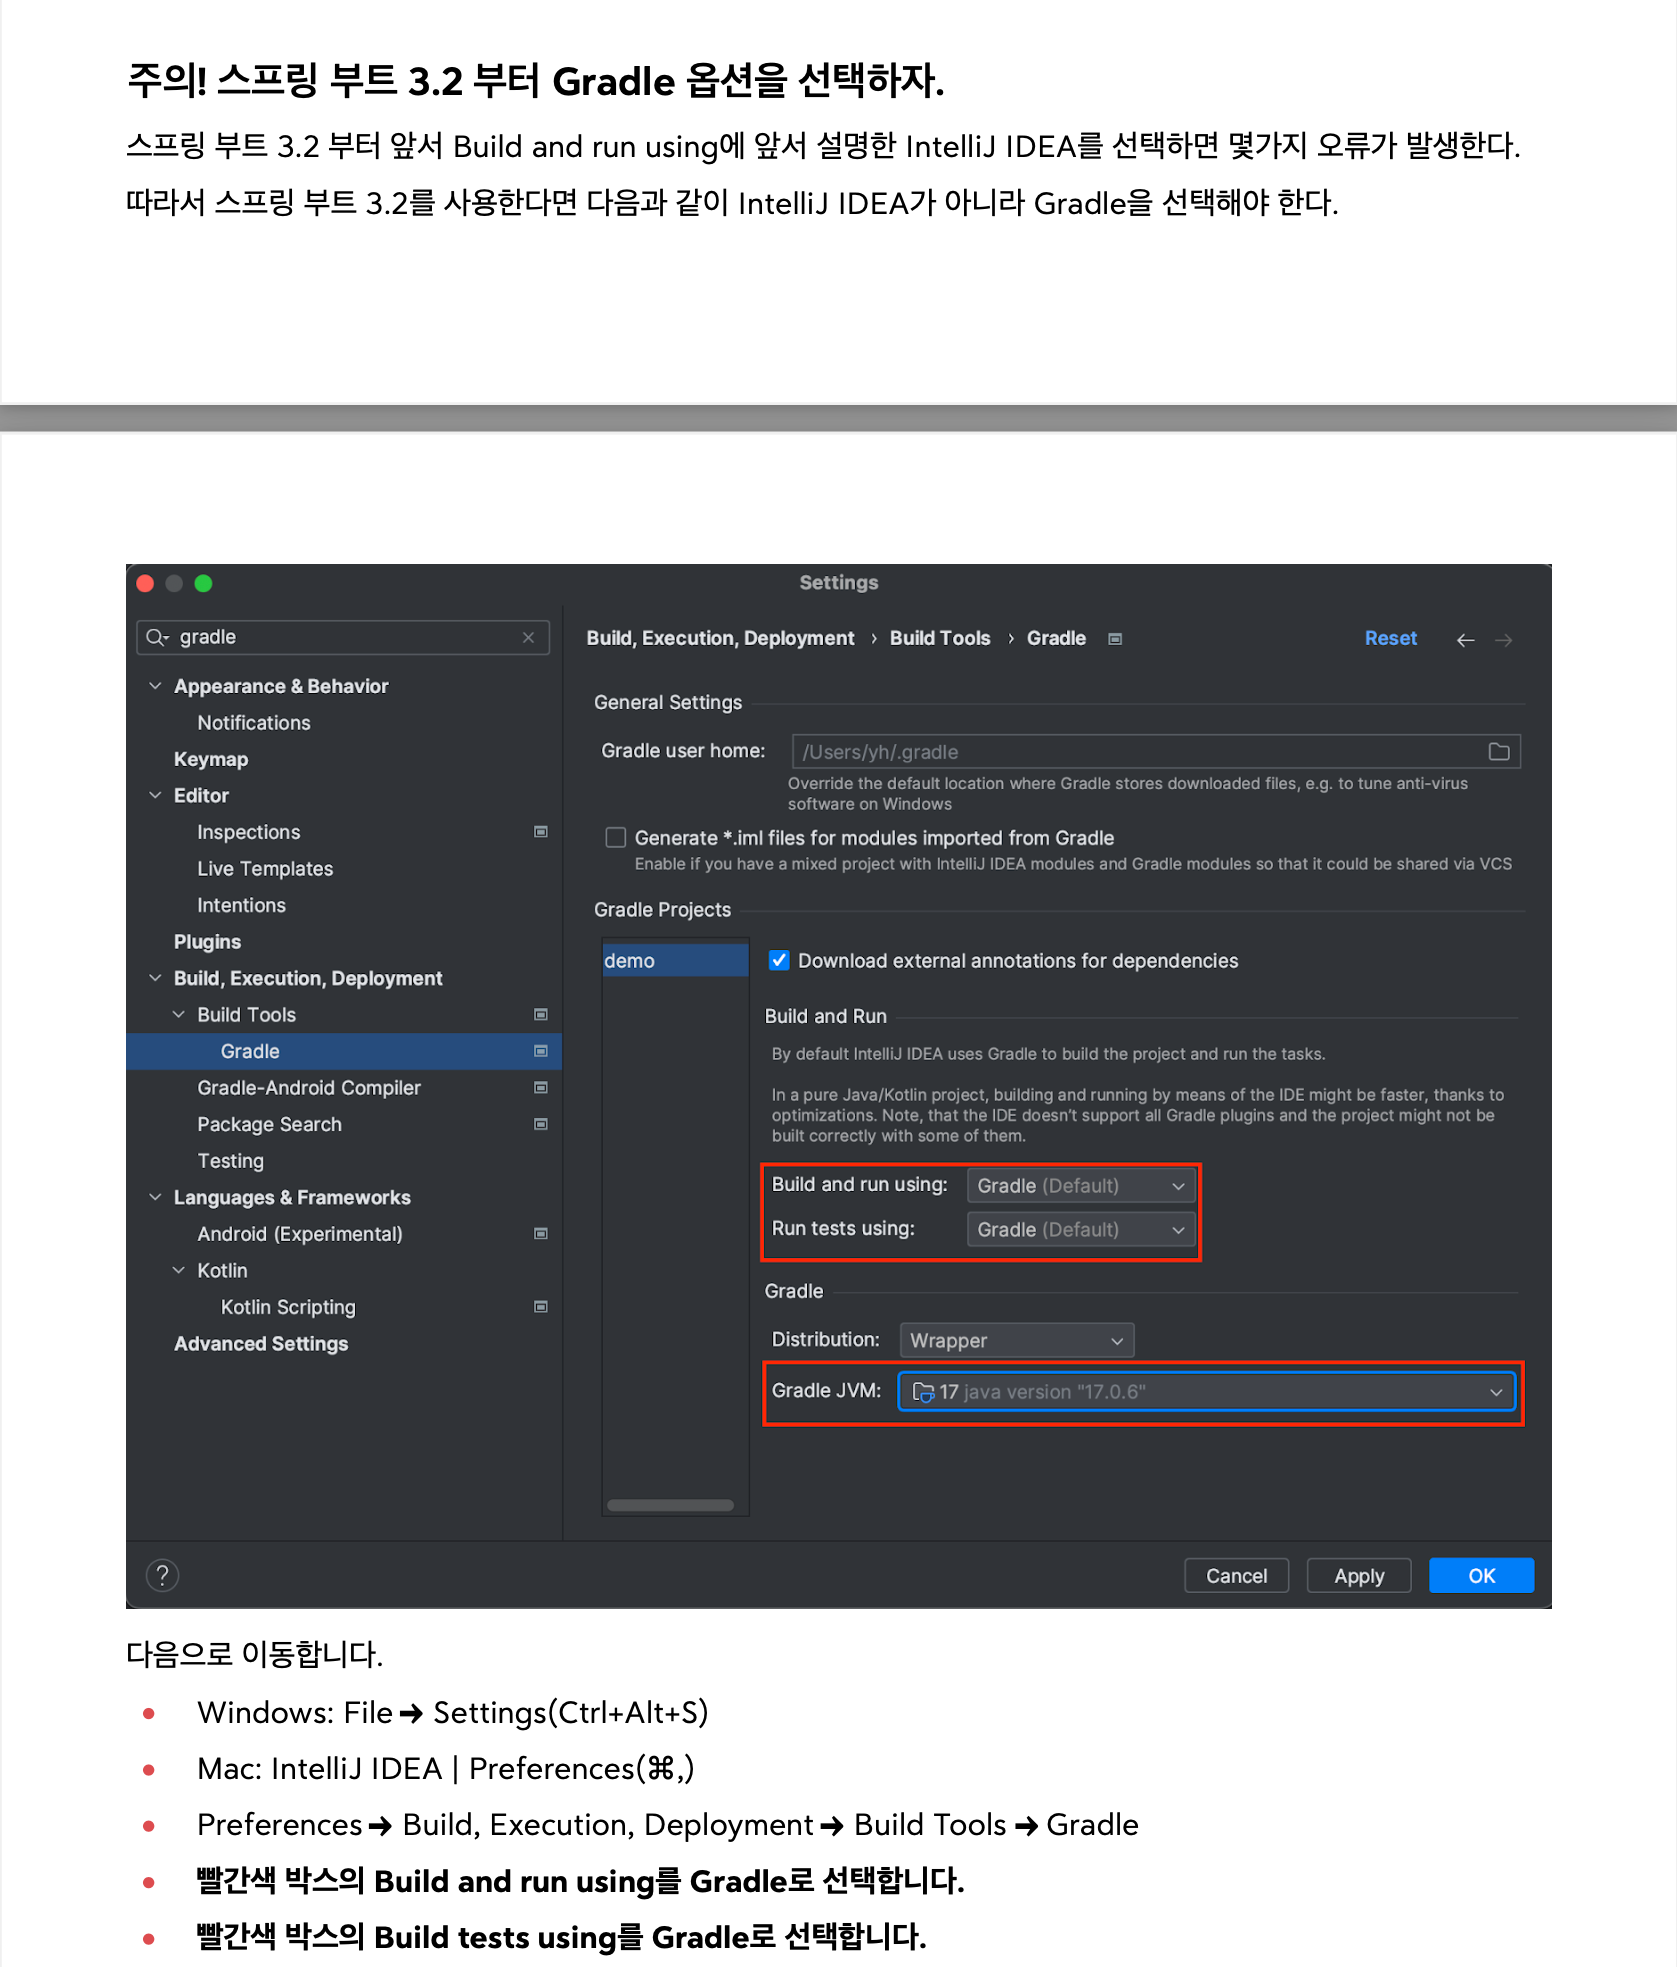Select Live Templates settings
The image size is (1677, 1967).
pyautogui.click(x=265, y=869)
